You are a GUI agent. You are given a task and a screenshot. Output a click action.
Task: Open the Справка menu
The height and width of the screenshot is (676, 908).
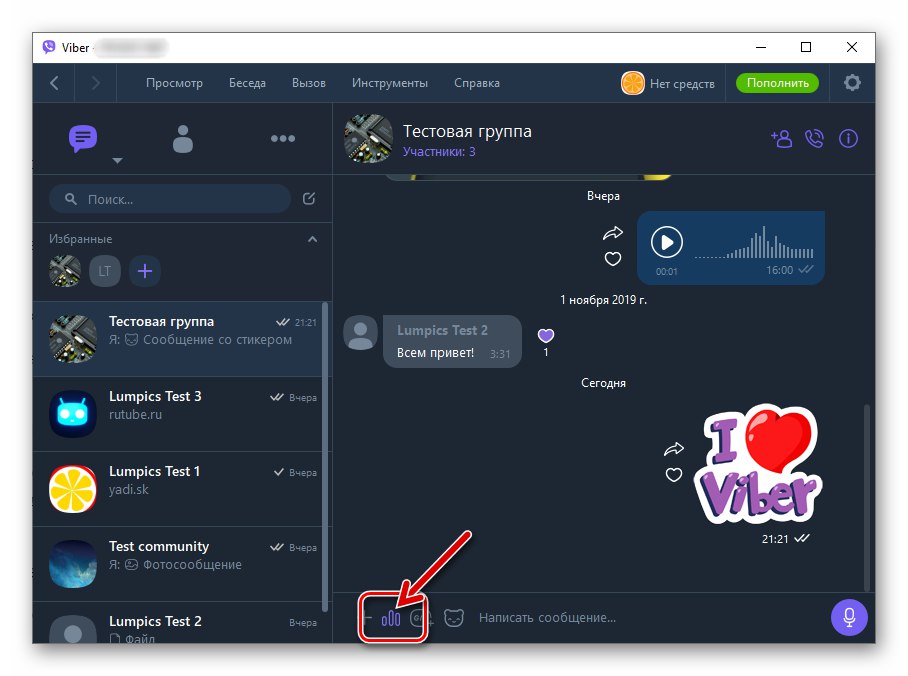pyautogui.click(x=477, y=83)
